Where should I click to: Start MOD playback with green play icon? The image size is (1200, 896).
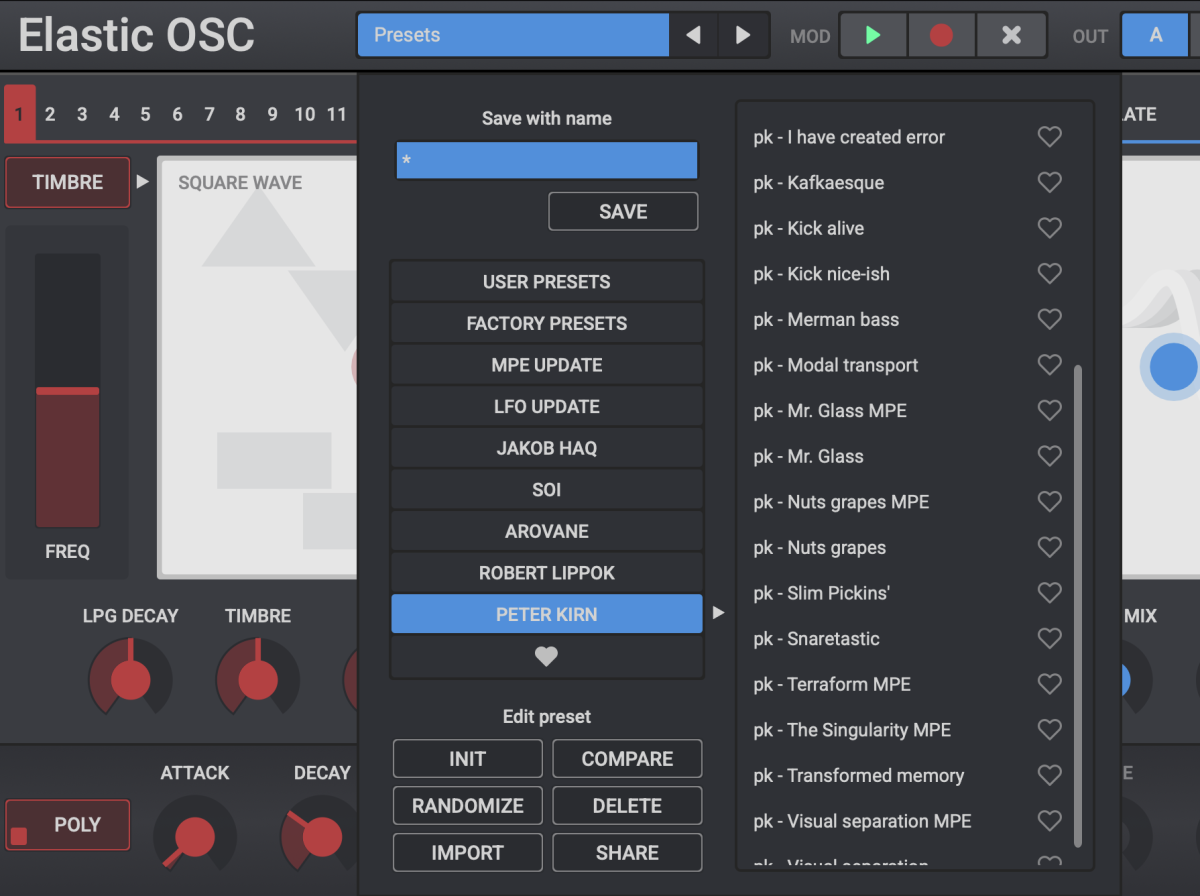pyautogui.click(x=873, y=35)
